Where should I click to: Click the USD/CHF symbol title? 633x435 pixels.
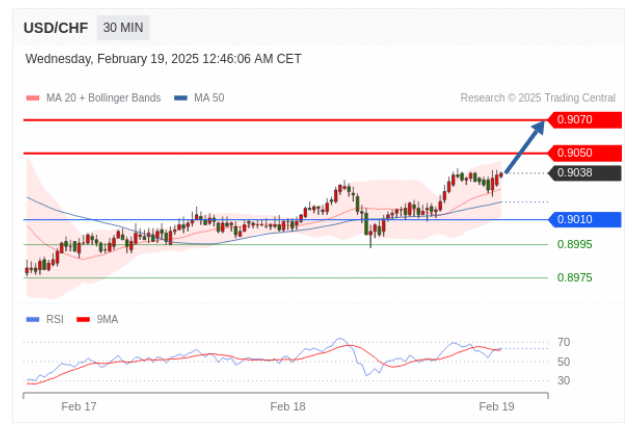pos(54,29)
